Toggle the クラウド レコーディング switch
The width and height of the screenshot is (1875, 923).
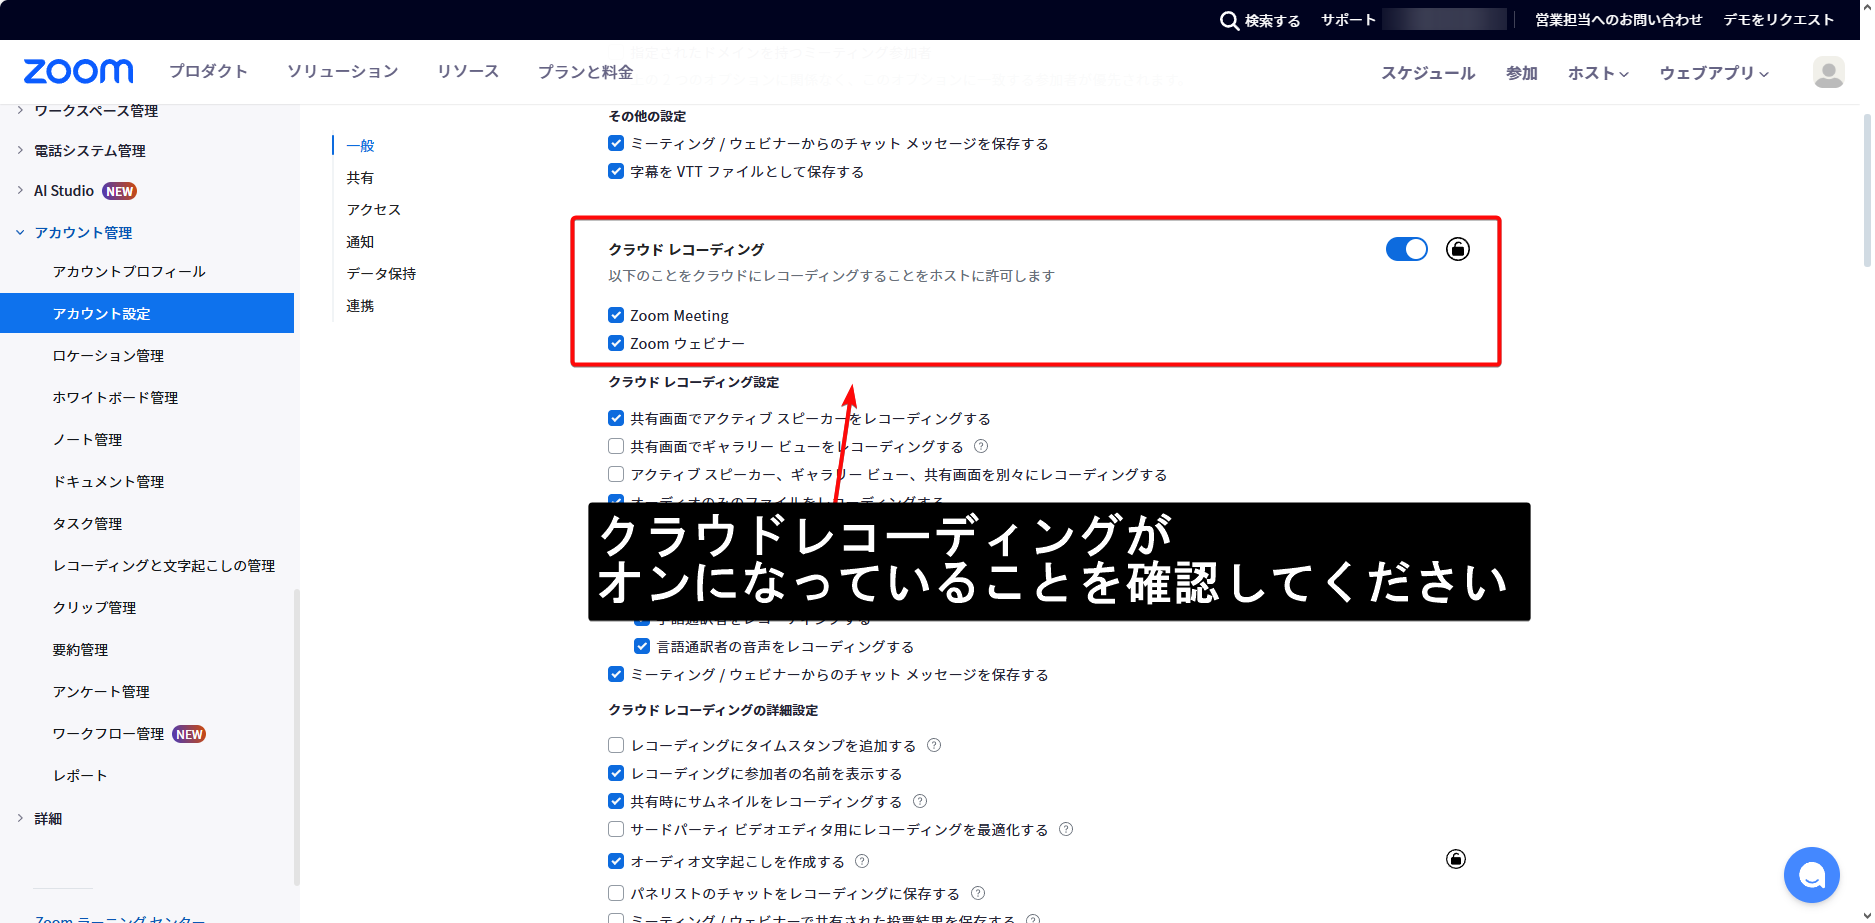pos(1406,249)
